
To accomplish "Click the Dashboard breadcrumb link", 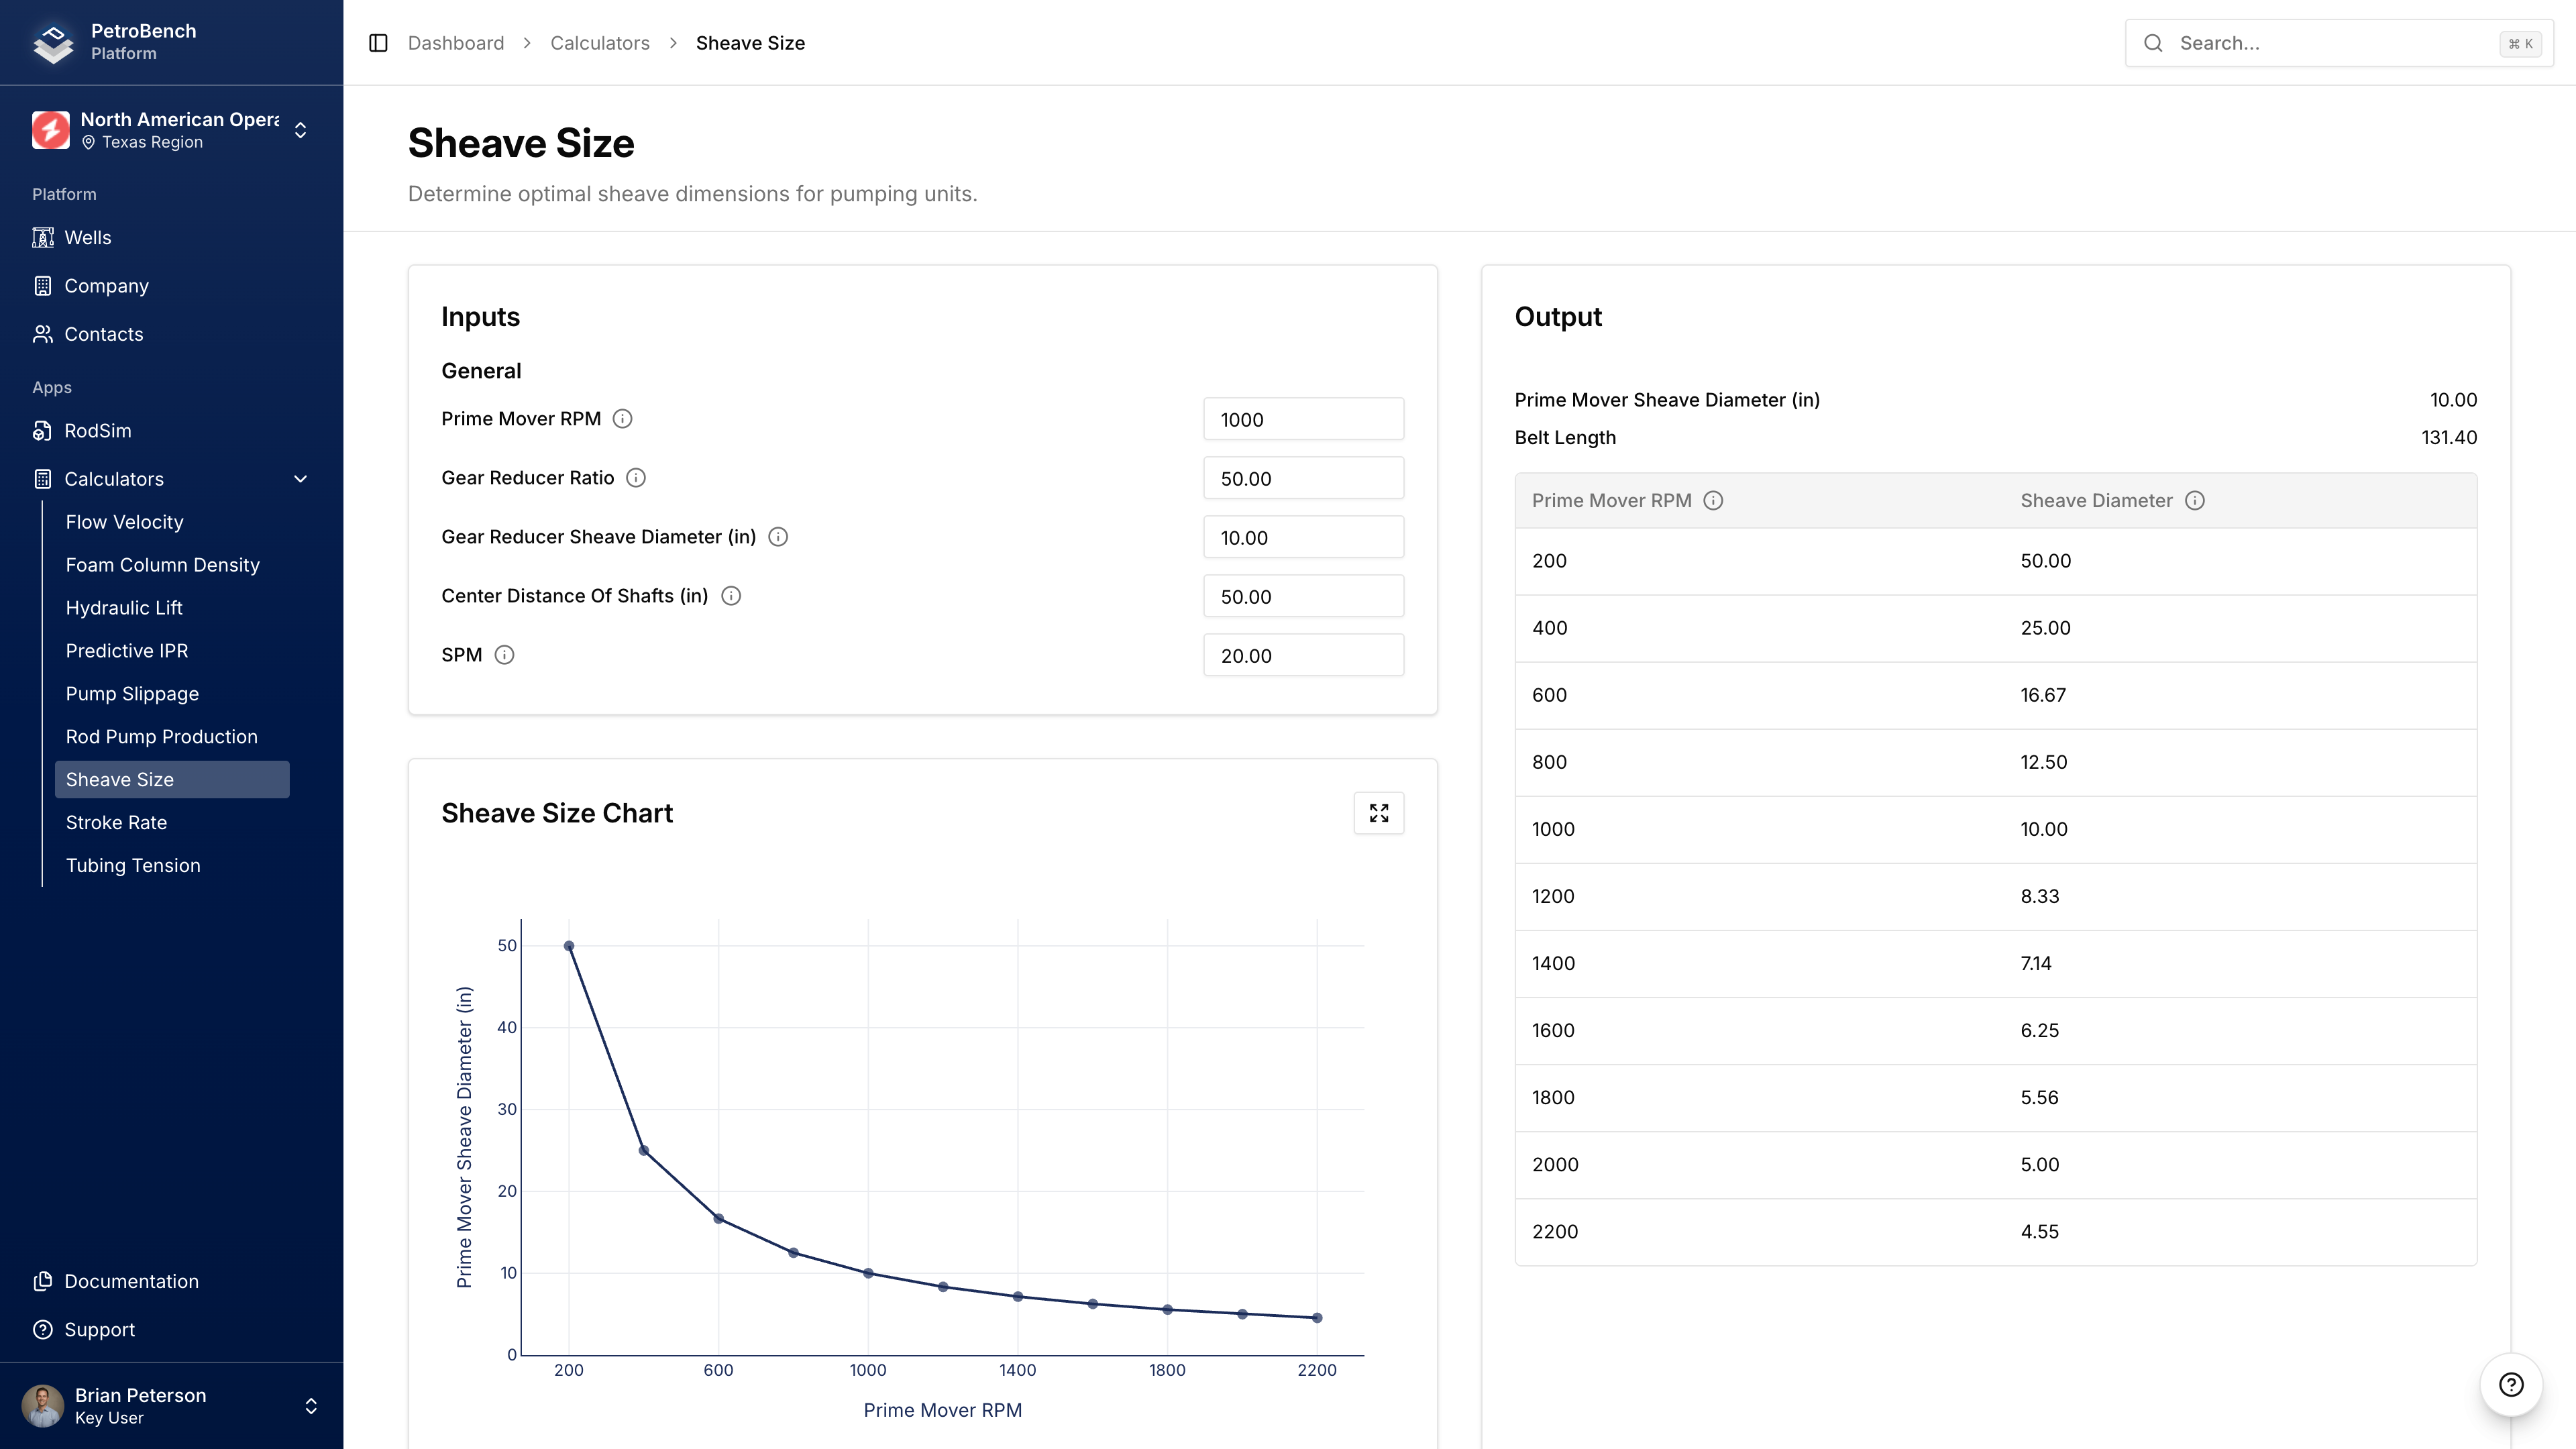I will coord(455,43).
